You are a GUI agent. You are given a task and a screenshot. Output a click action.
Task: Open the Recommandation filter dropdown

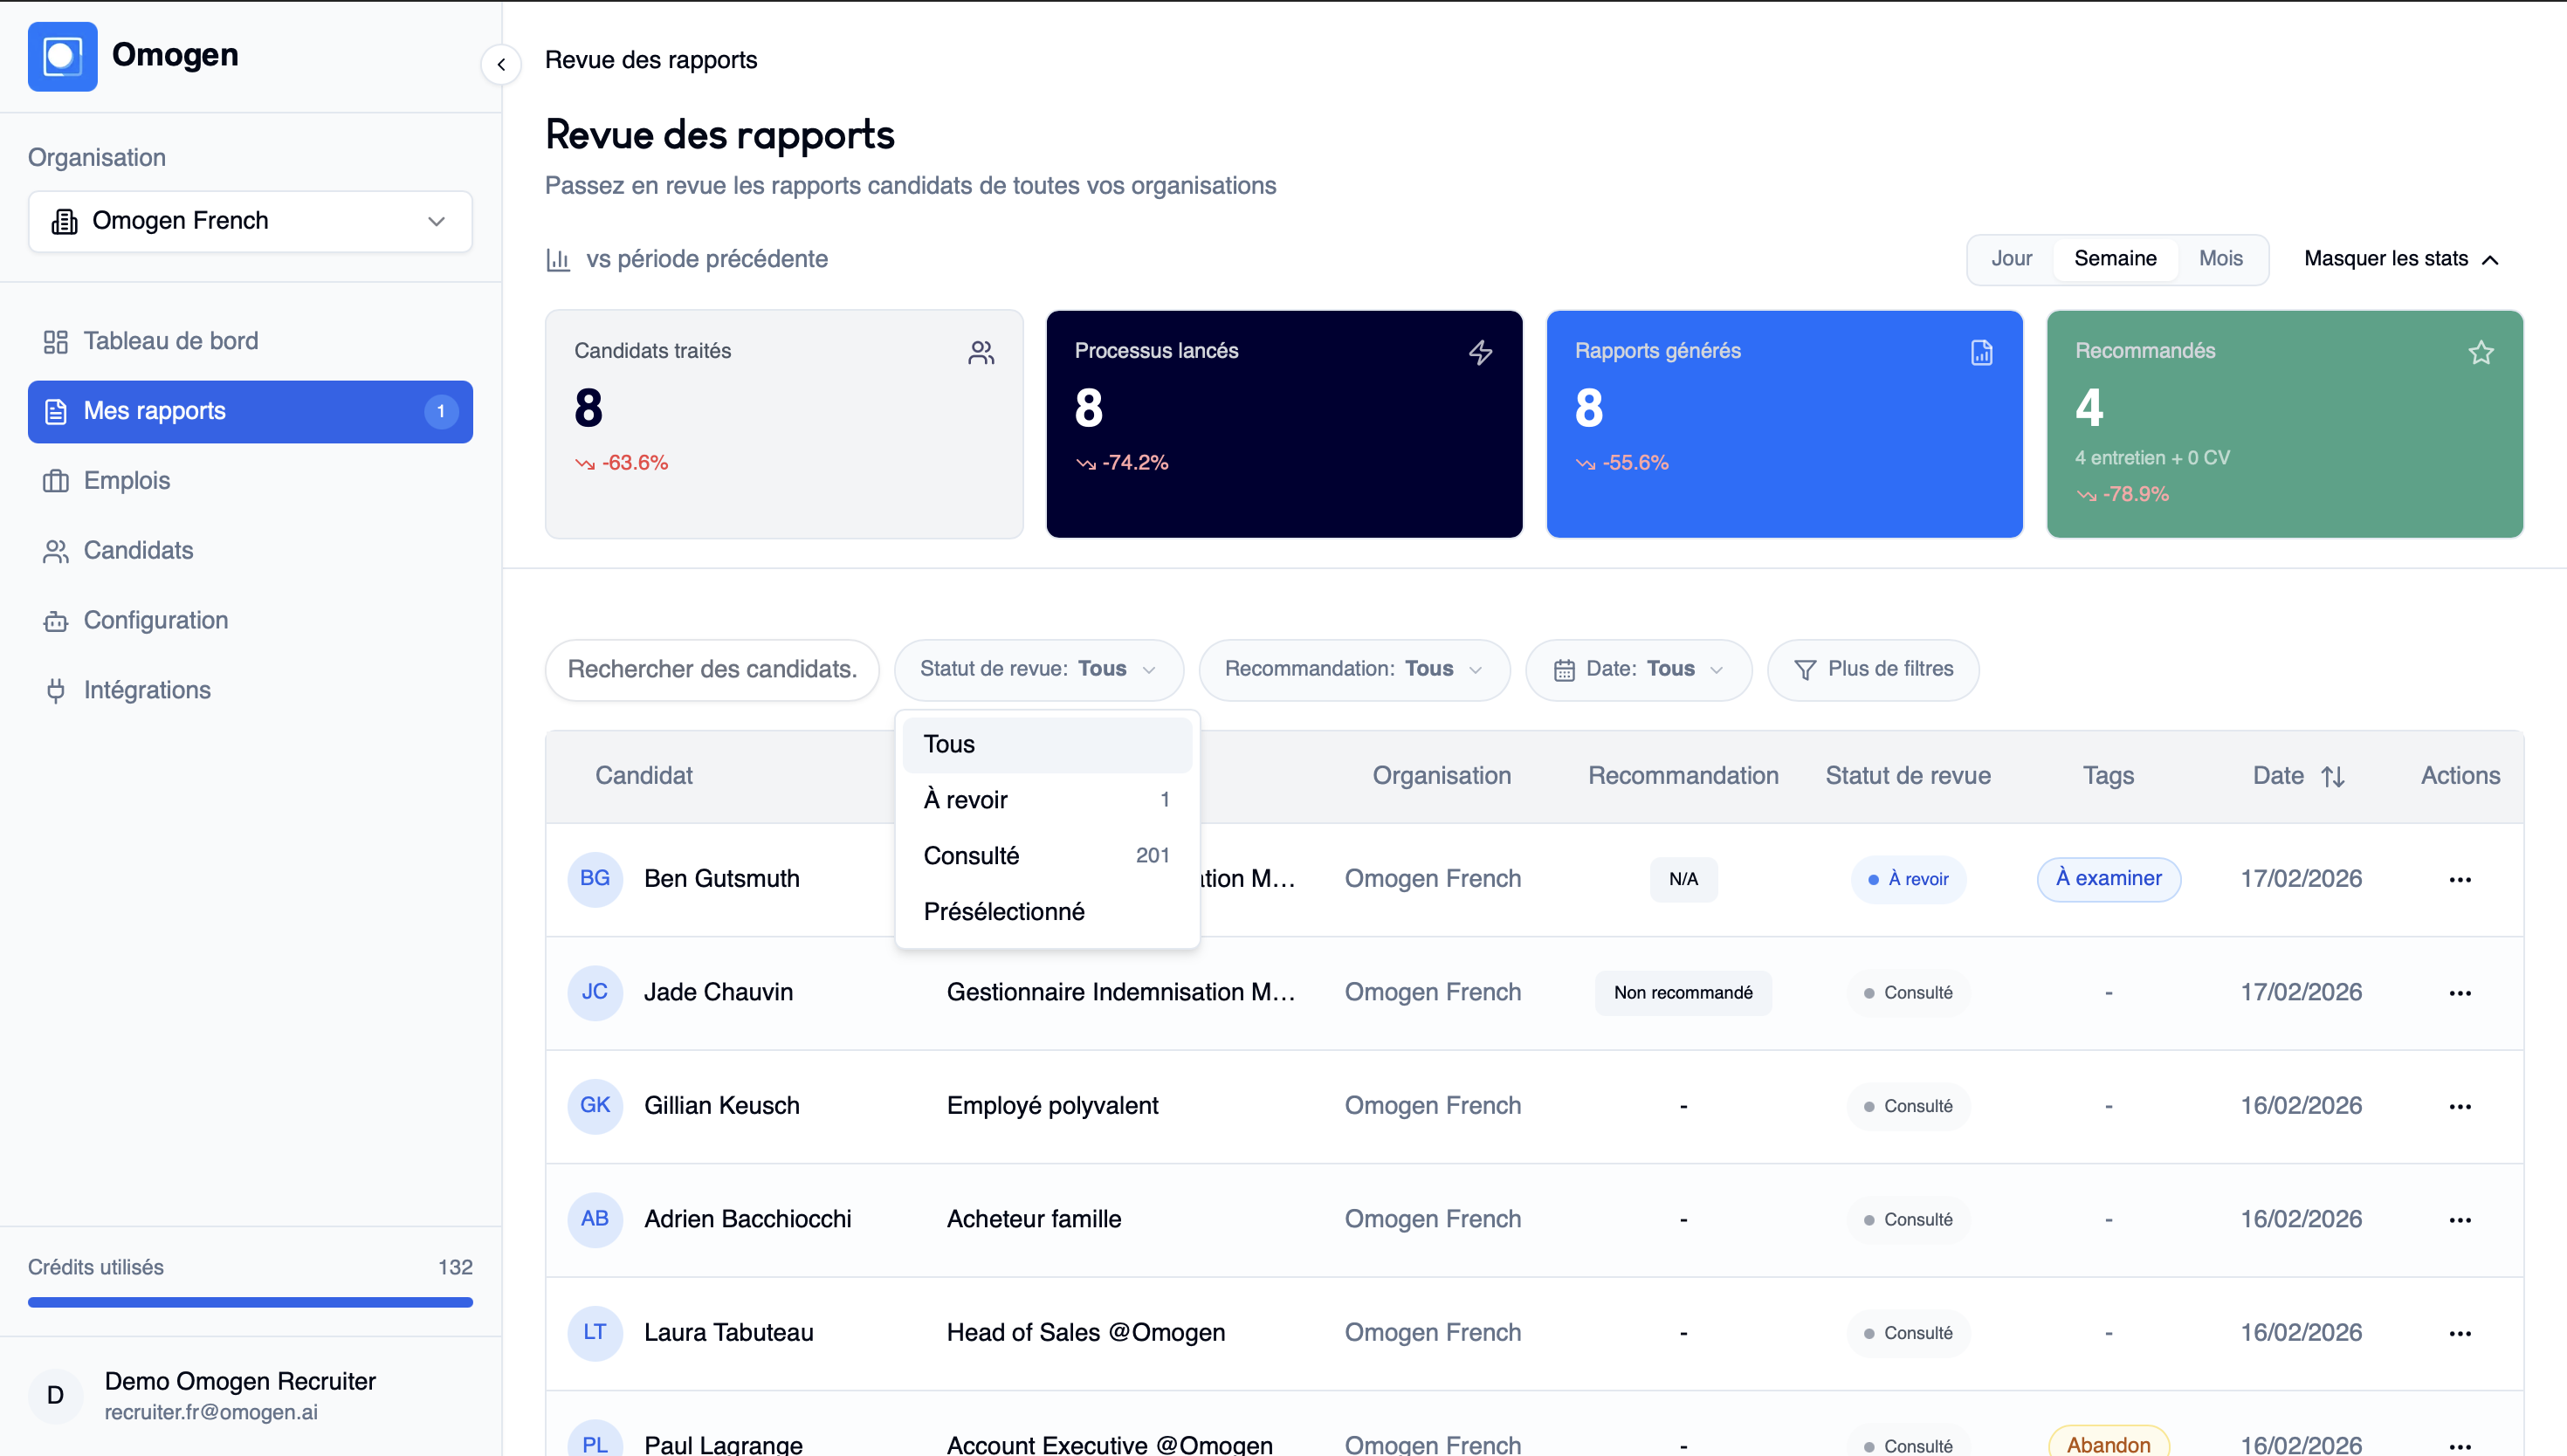tap(1354, 669)
